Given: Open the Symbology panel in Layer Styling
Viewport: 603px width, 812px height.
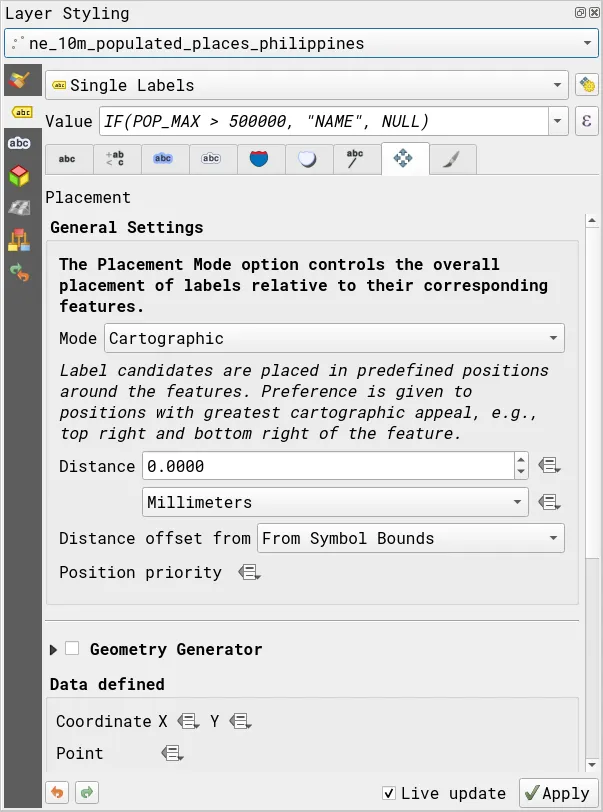Looking at the screenshot, I should 21,80.
